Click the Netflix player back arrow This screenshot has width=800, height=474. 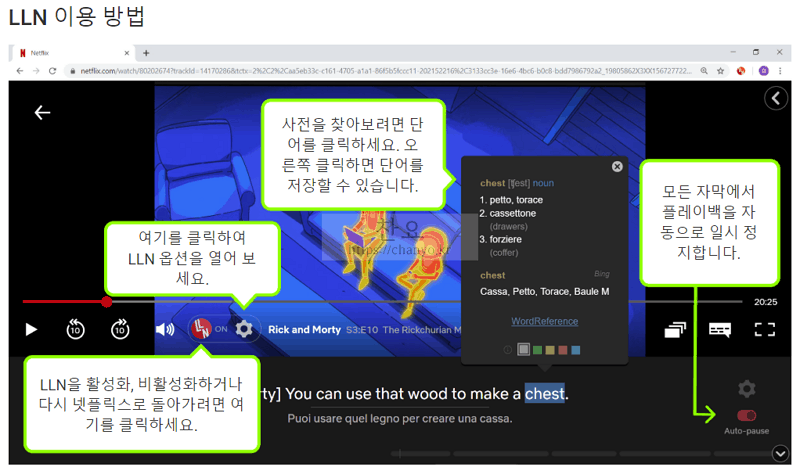(x=42, y=112)
